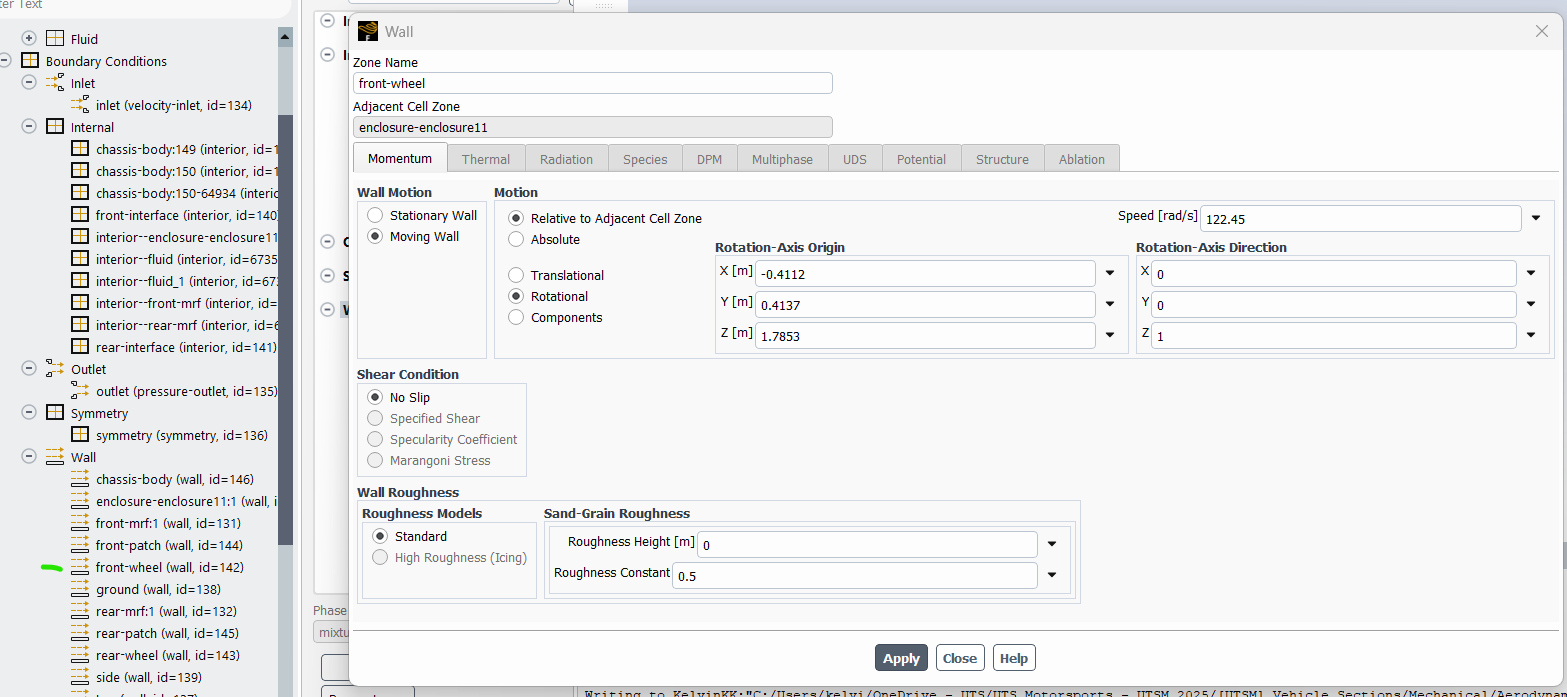The height and width of the screenshot is (697, 1567).
Task: Click the chassis-body:149 interior zone icon
Action: click(80, 149)
